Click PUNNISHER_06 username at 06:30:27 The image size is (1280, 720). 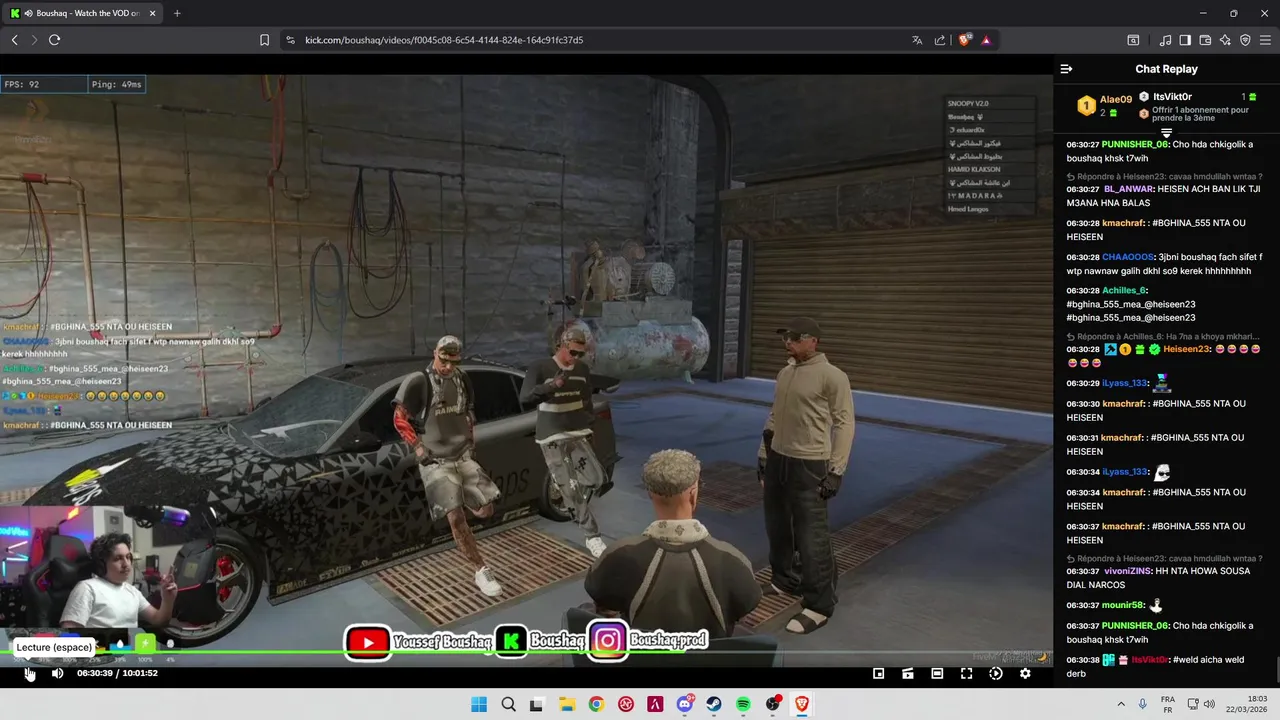pos(1135,144)
